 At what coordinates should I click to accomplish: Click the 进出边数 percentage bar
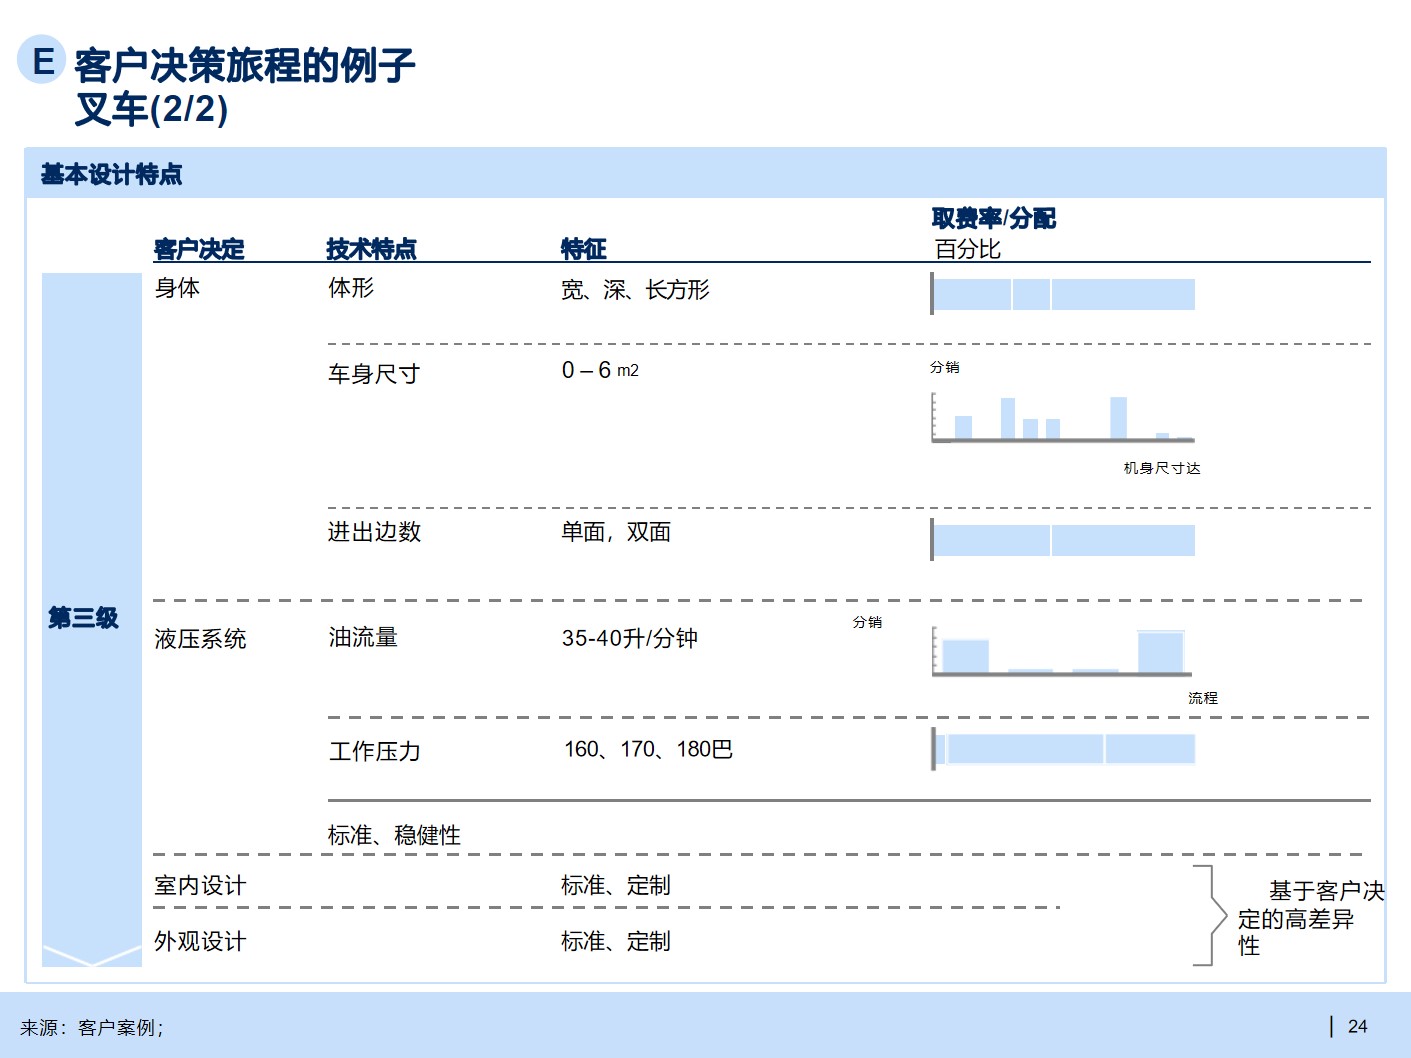(x=1063, y=540)
